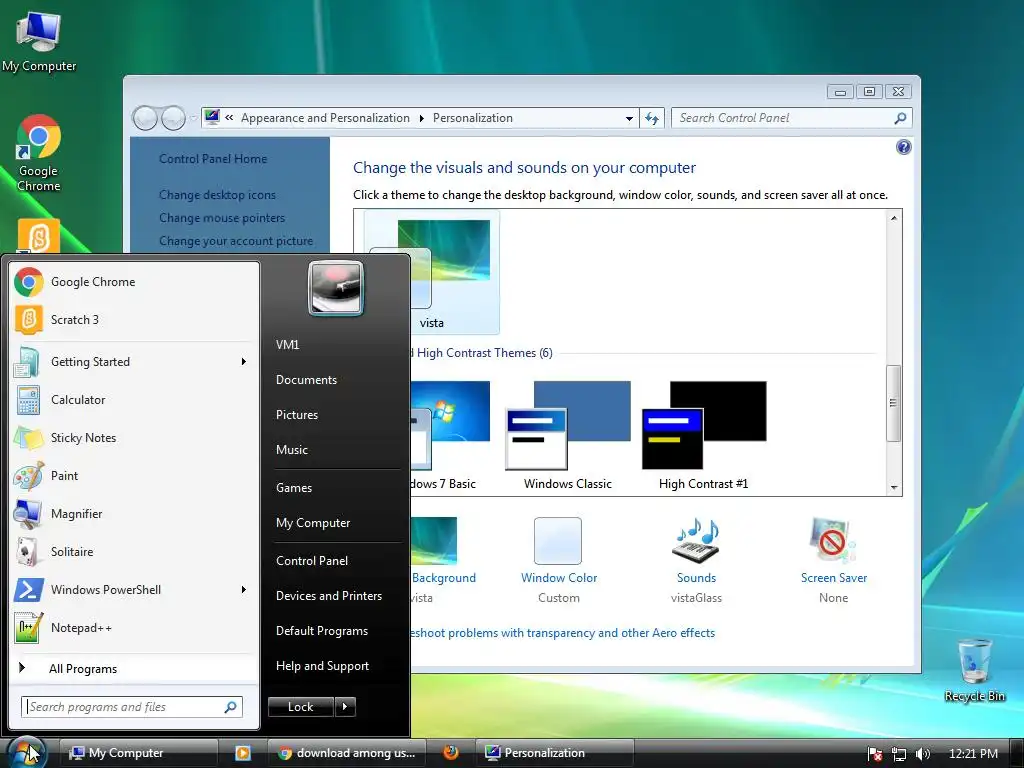Open the Sounds settings icon
1024x768 pixels.
click(x=696, y=541)
